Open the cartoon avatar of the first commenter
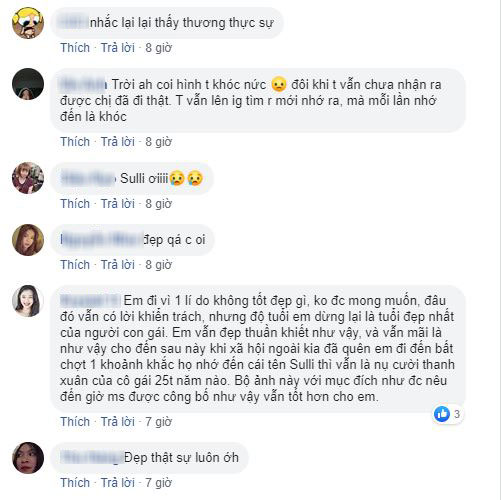This screenshot has height=500, width=501. tap(28, 23)
